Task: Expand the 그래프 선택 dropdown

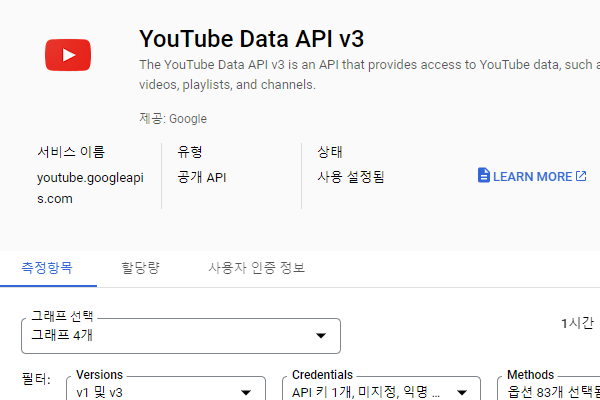Action: click(181, 336)
